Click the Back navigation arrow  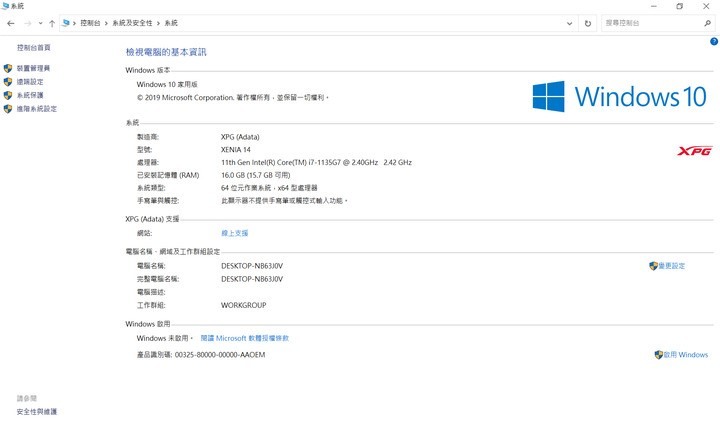[11, 23]
